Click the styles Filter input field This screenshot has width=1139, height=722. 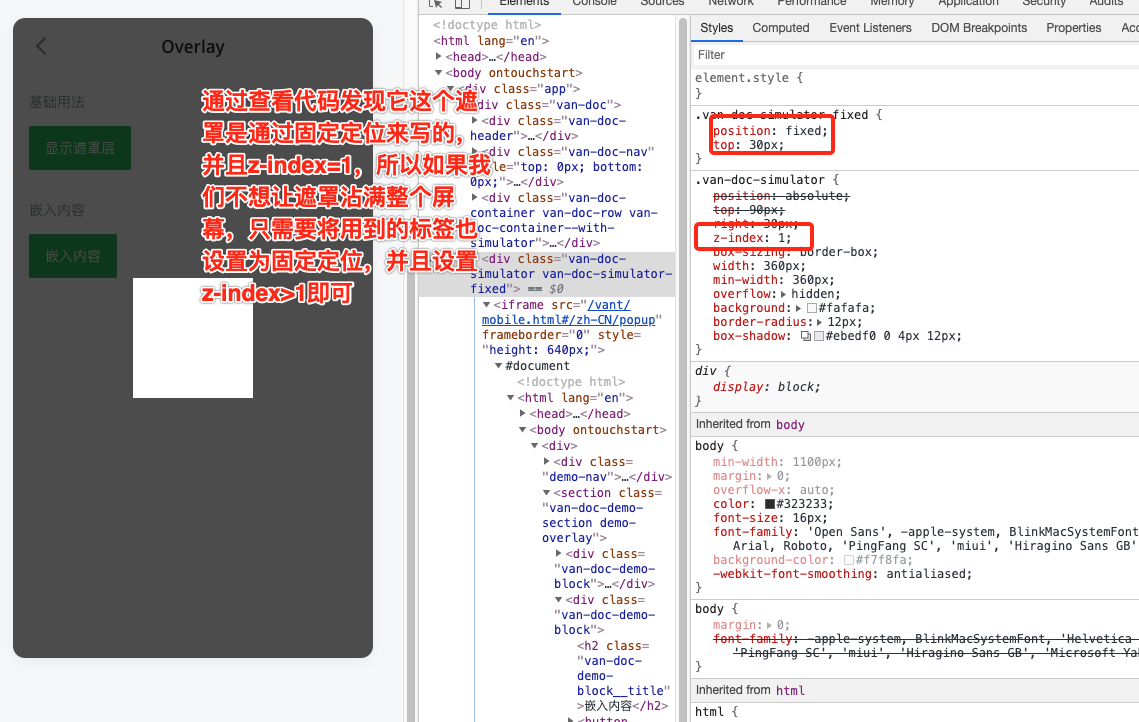coord(850,54)
